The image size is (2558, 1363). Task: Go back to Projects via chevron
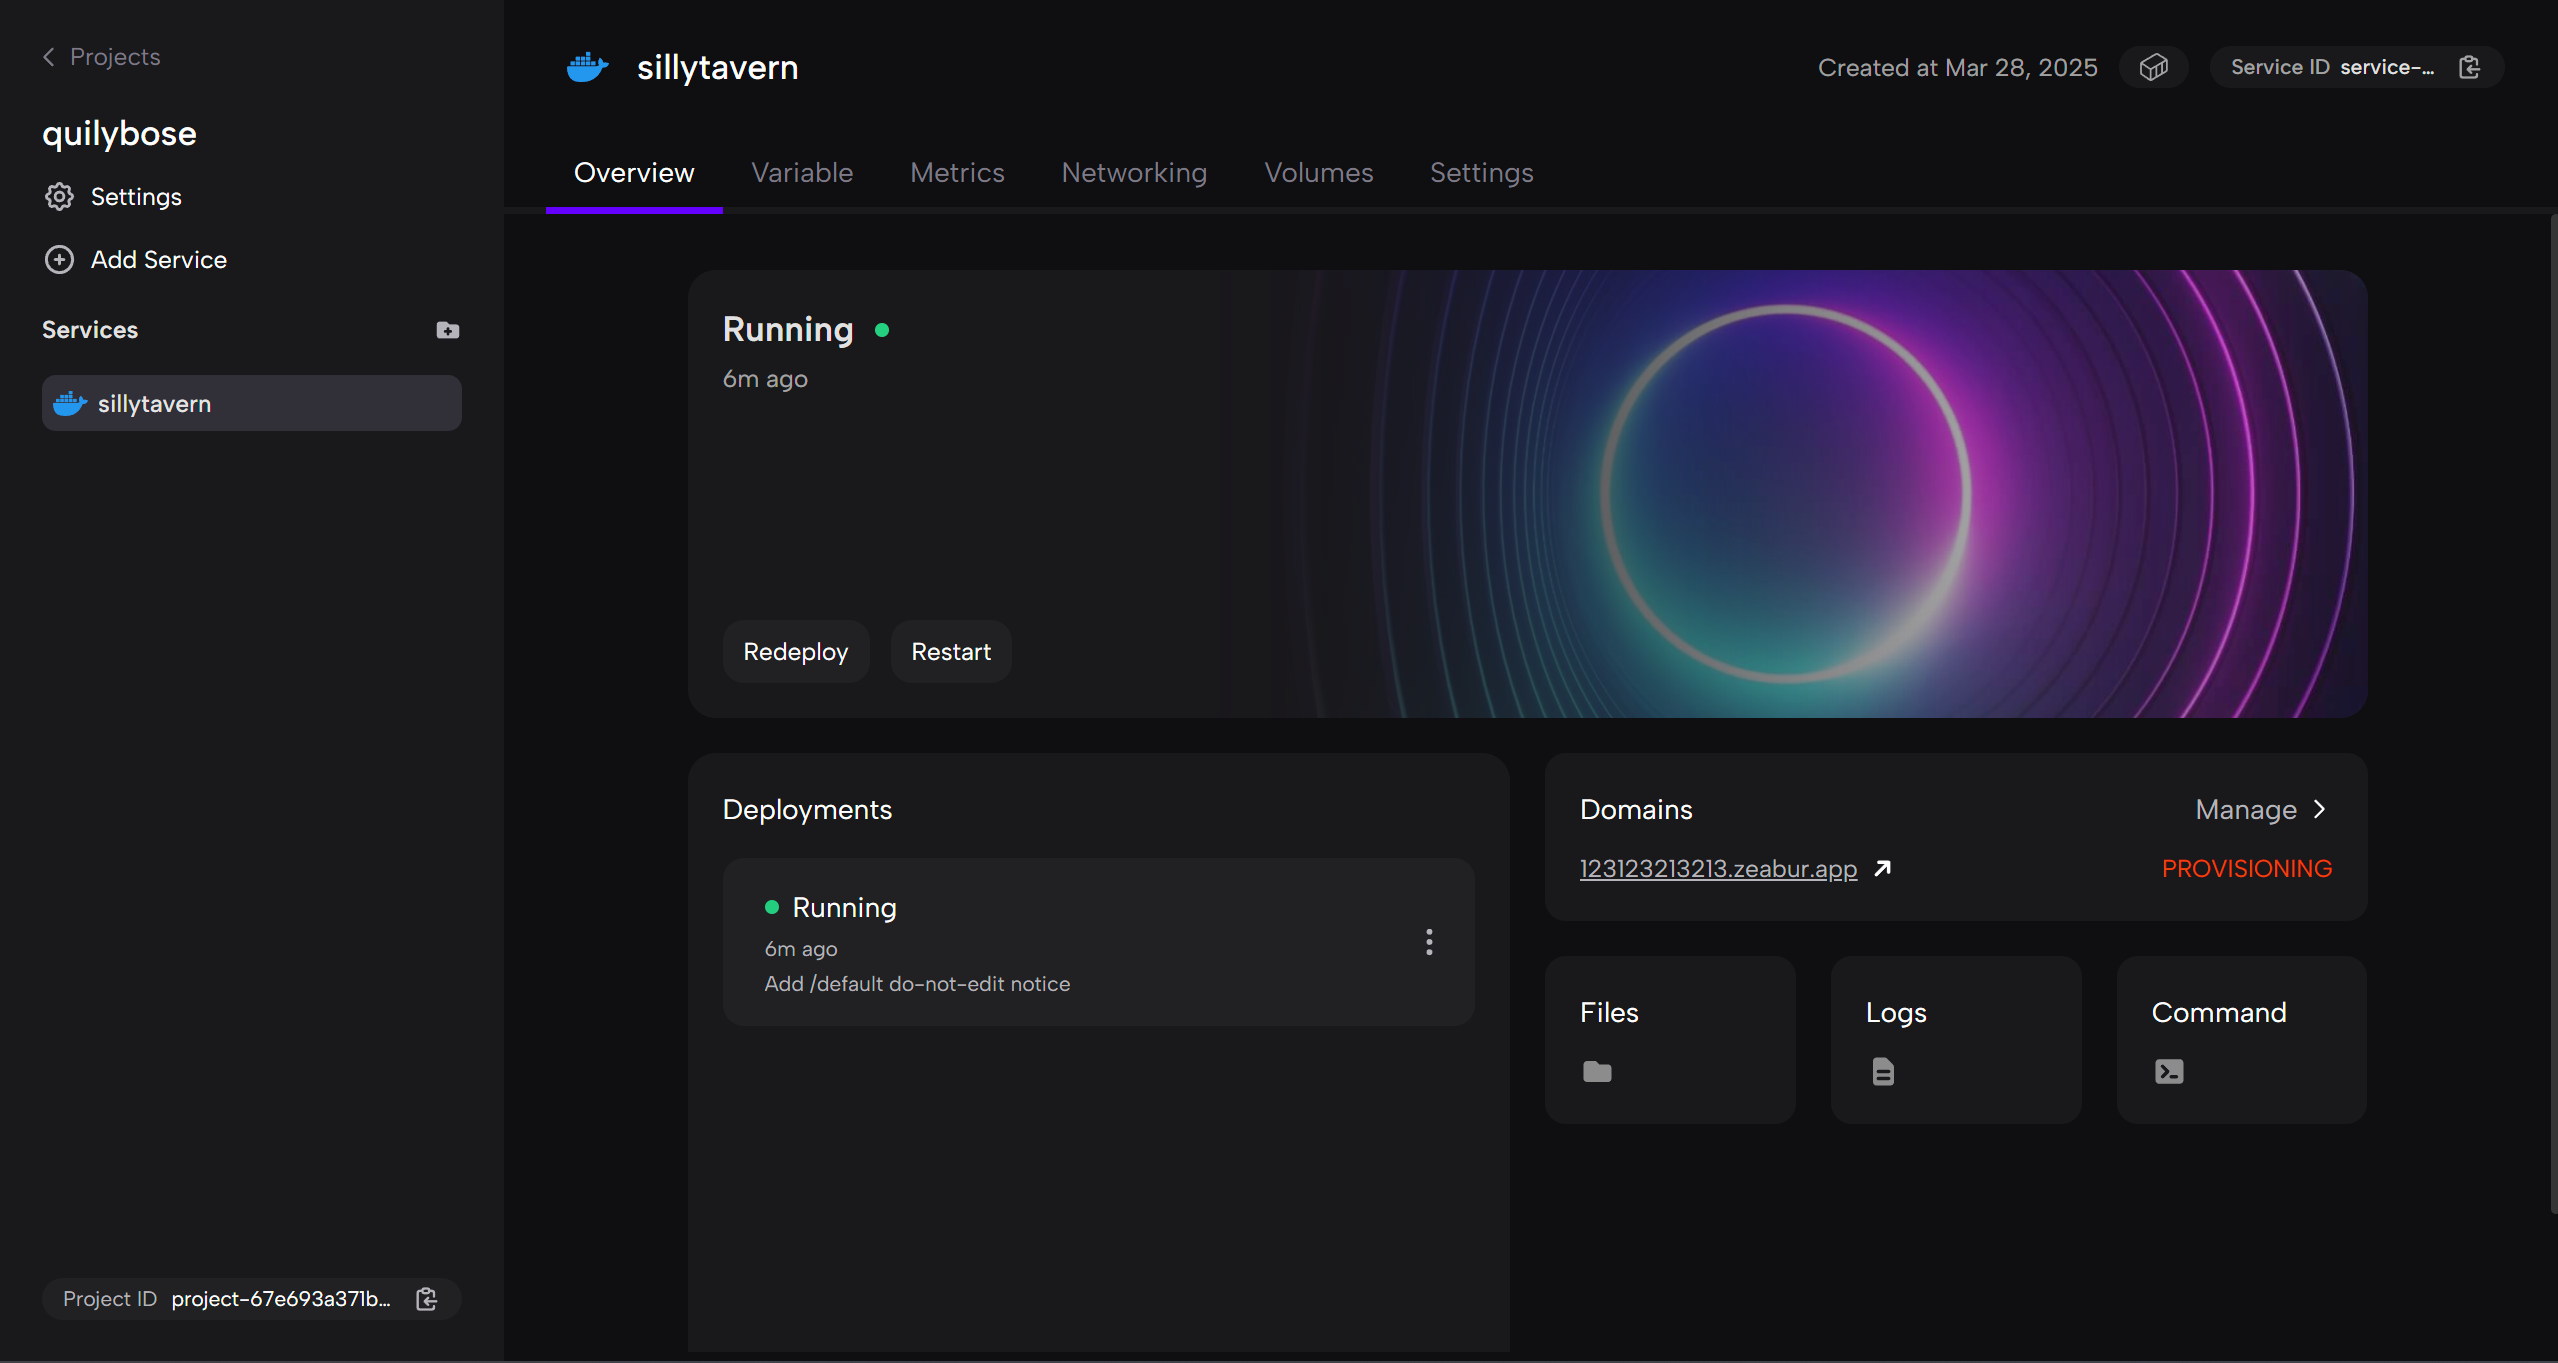click(48, 57)
